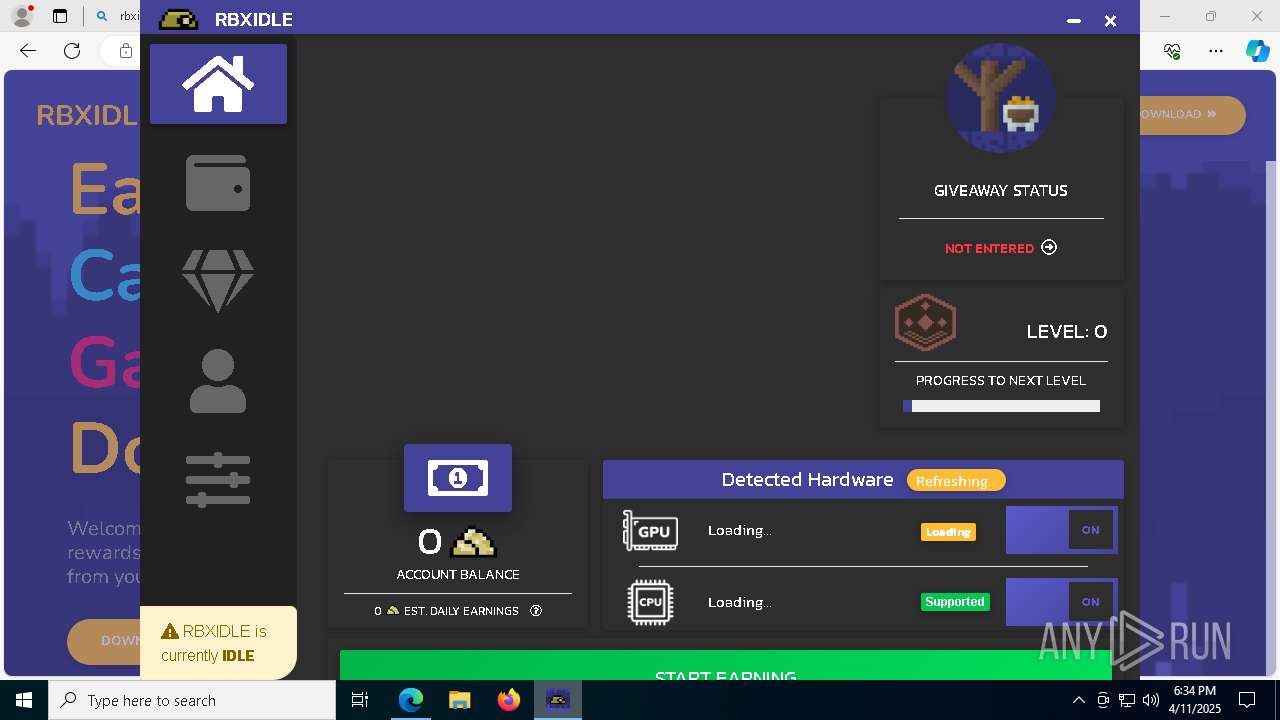Open the volume control in system tray
The width and height of the screenshot is (1280, 720).
coord(1151,700)
